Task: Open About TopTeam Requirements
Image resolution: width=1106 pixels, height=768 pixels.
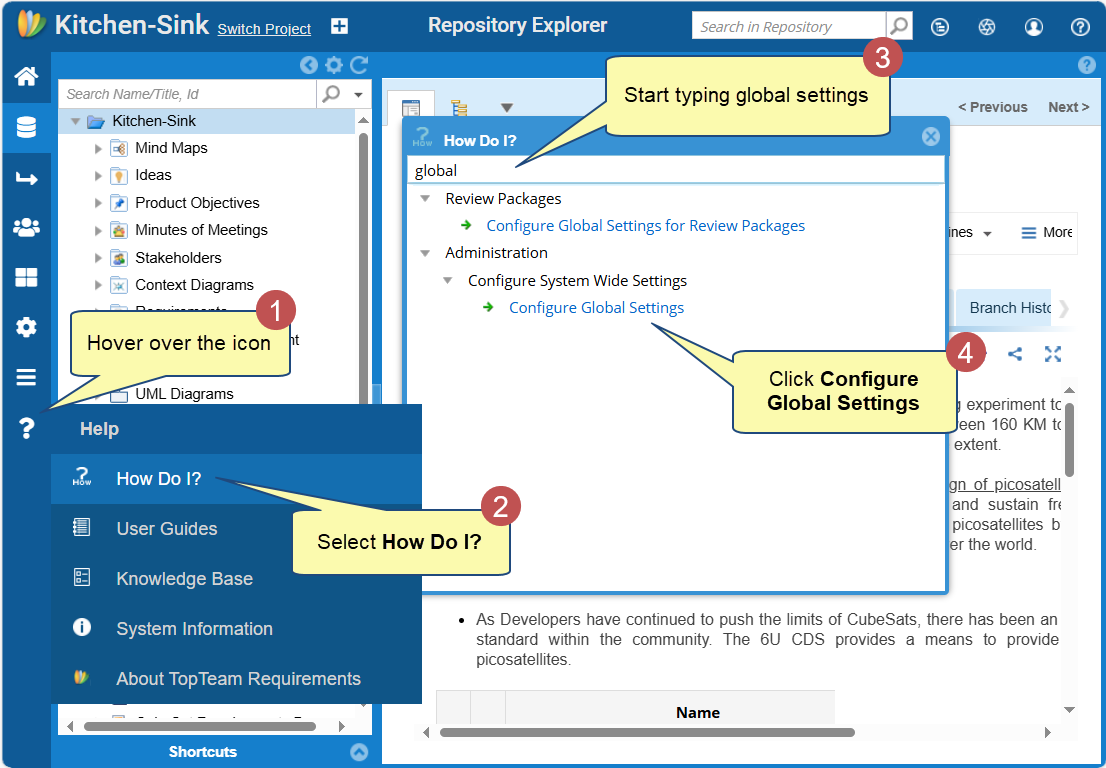Action: pos(236,678)
